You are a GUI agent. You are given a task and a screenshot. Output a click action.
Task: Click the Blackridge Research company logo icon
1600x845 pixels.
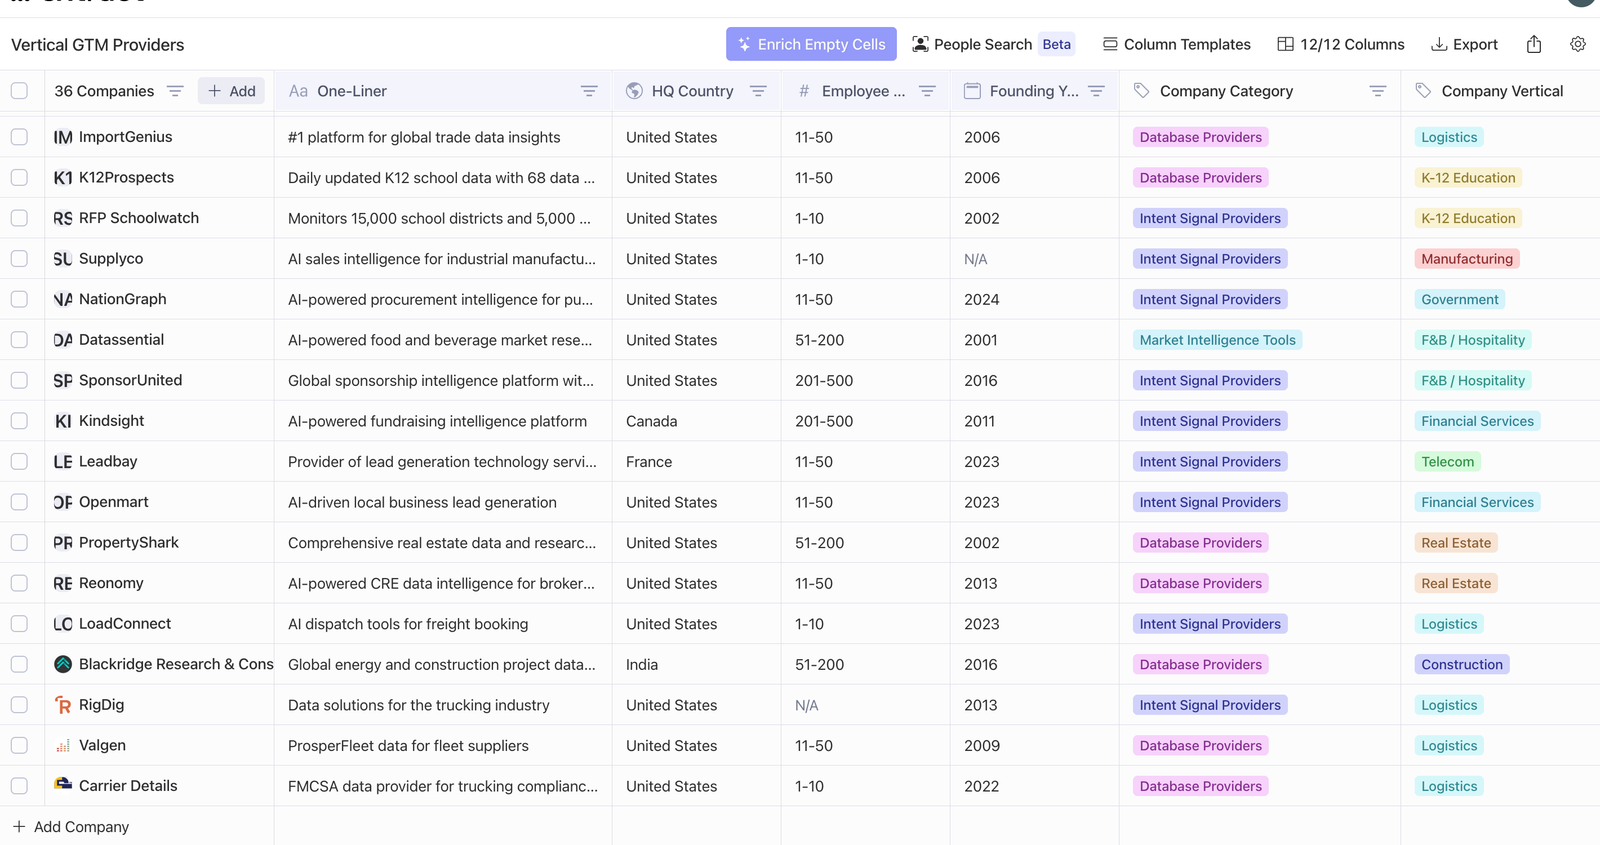click(x=63, y=664)
